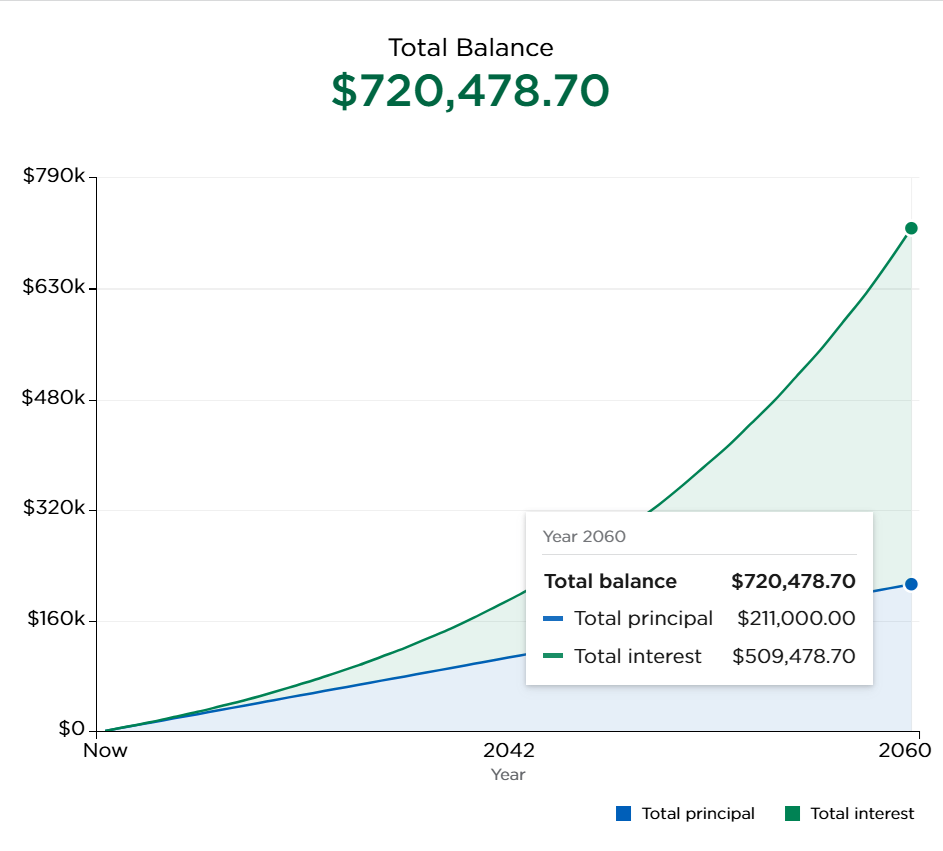Click the Year 2060 tooltip header
Viewport: 943px width, 851px height.
tap(584, 537)
